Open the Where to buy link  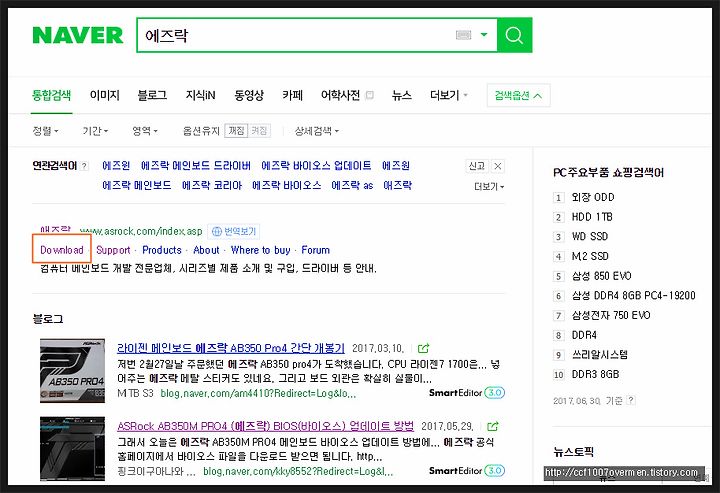[x=260, y=250]
